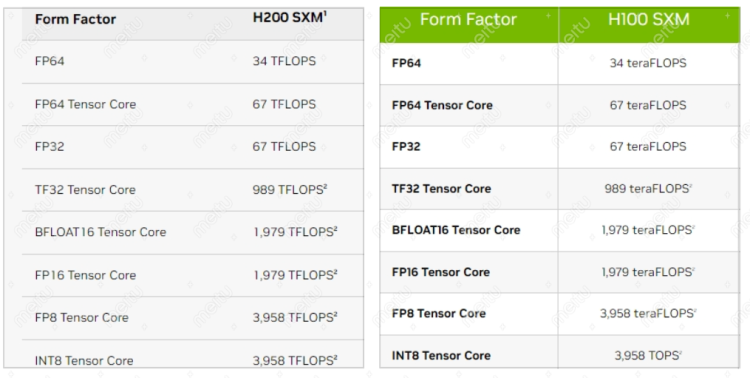The image size is (750, 378).
Task: Click 1,979 teraFLOPS in H100 BFLOAT16 row
Action: click(x=648, y=230)
